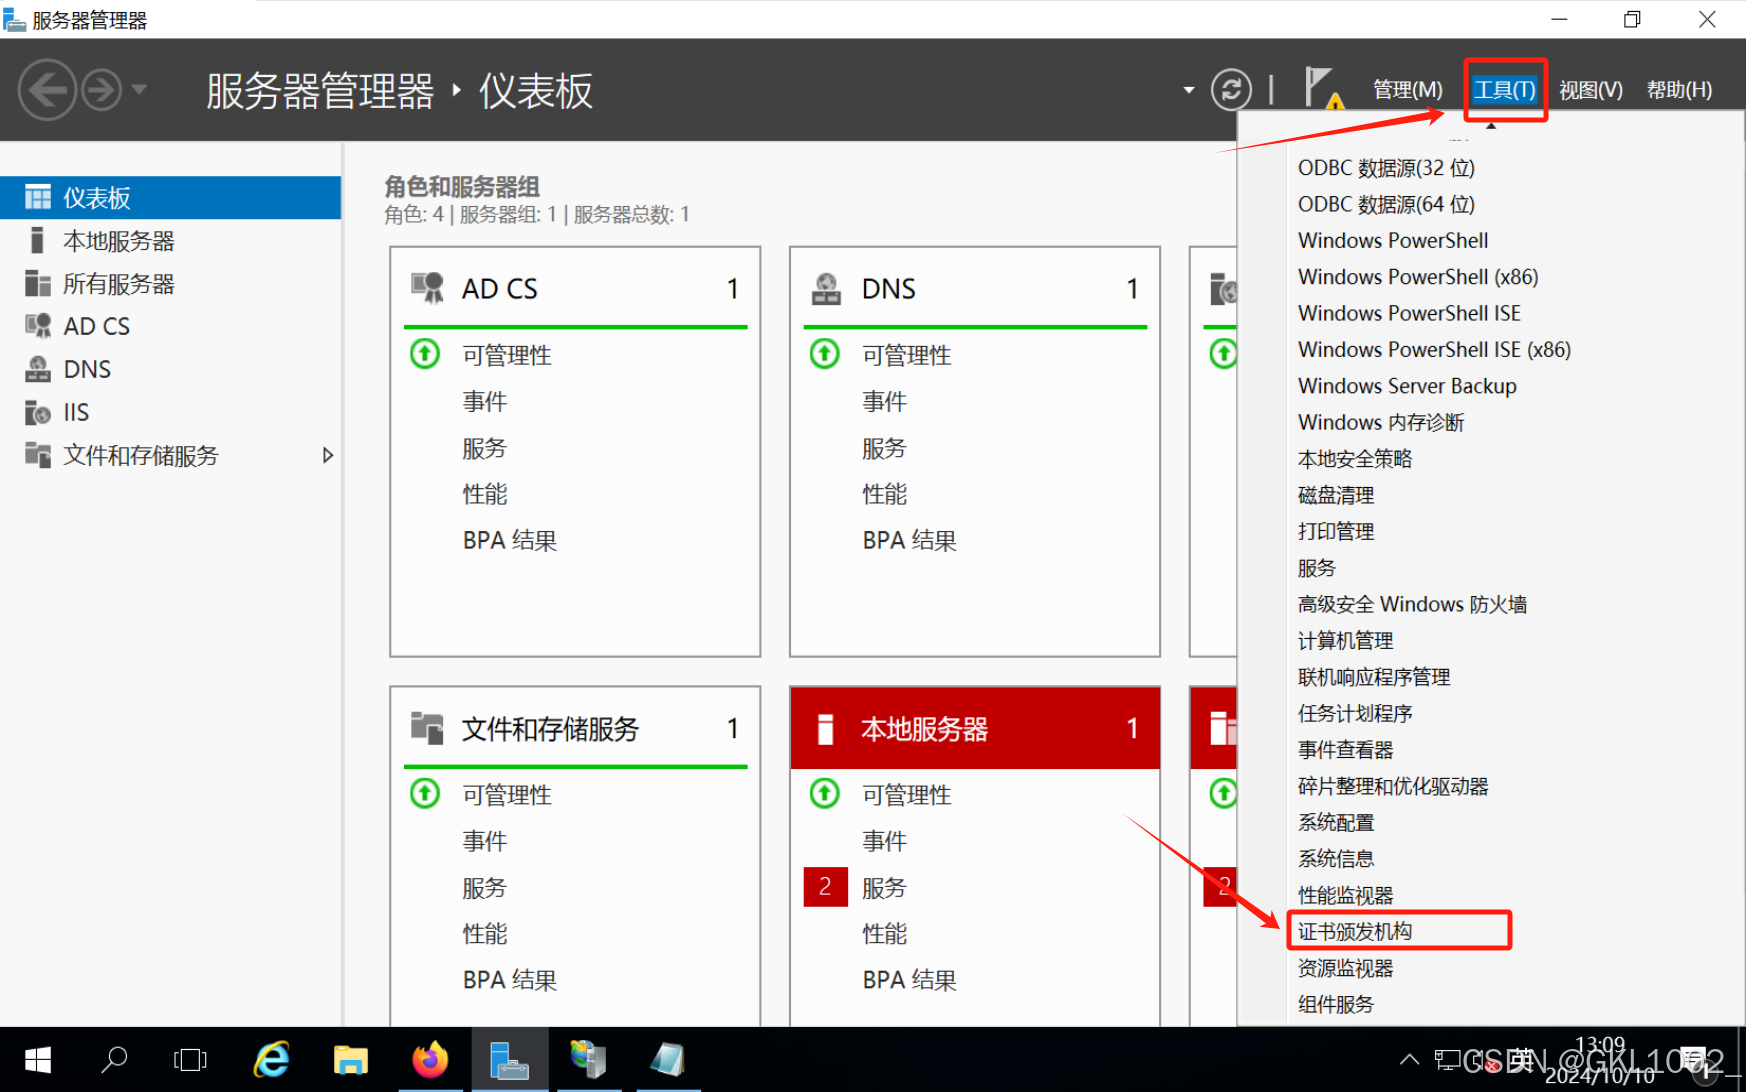Click the IIS sidebar icon
This screenshot has width=1746, height=1092.
[38, 412]
